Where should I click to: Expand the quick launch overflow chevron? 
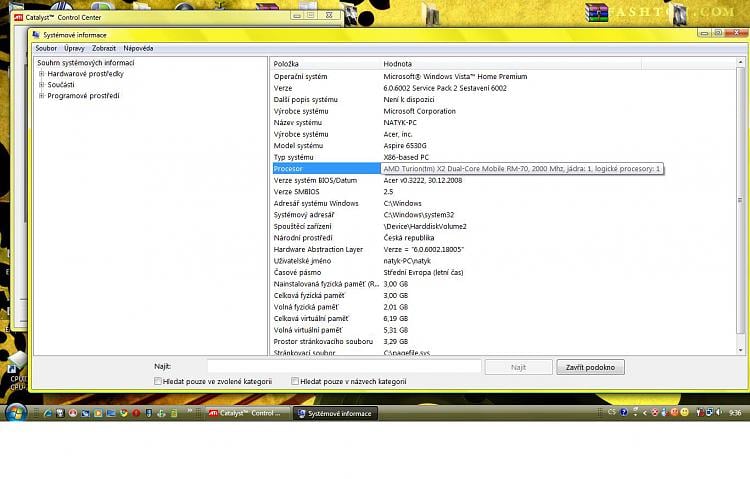click(x=189, y=411)
